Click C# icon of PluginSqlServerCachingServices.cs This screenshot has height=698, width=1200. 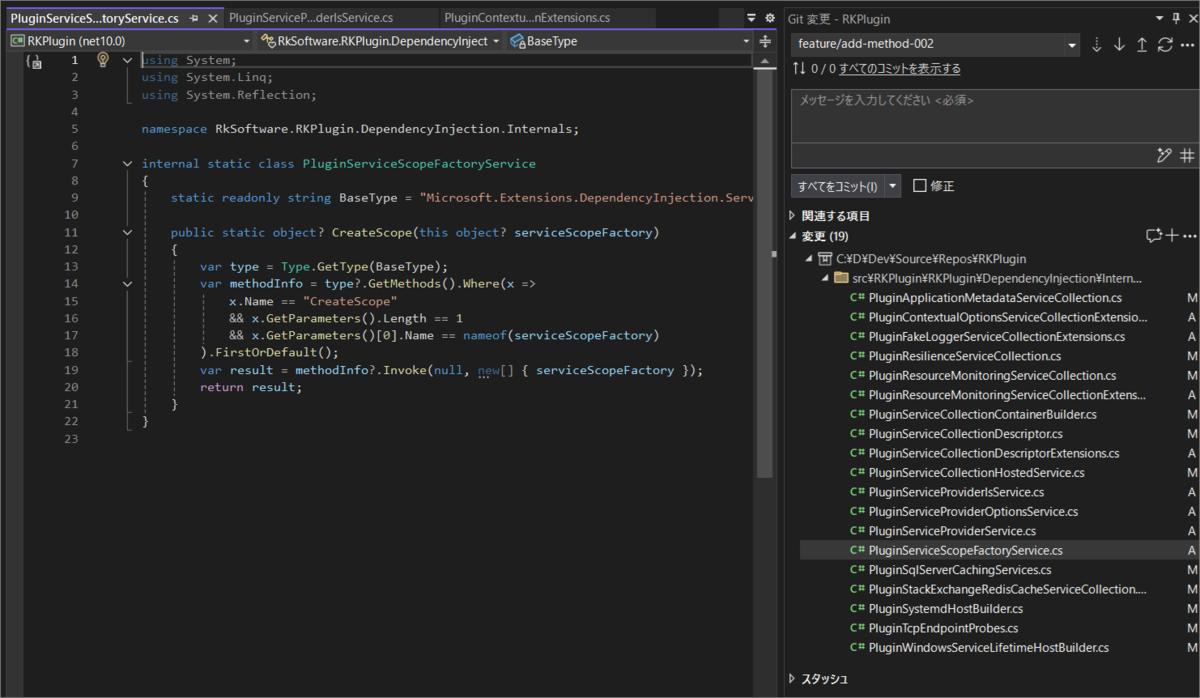(857, 570)
